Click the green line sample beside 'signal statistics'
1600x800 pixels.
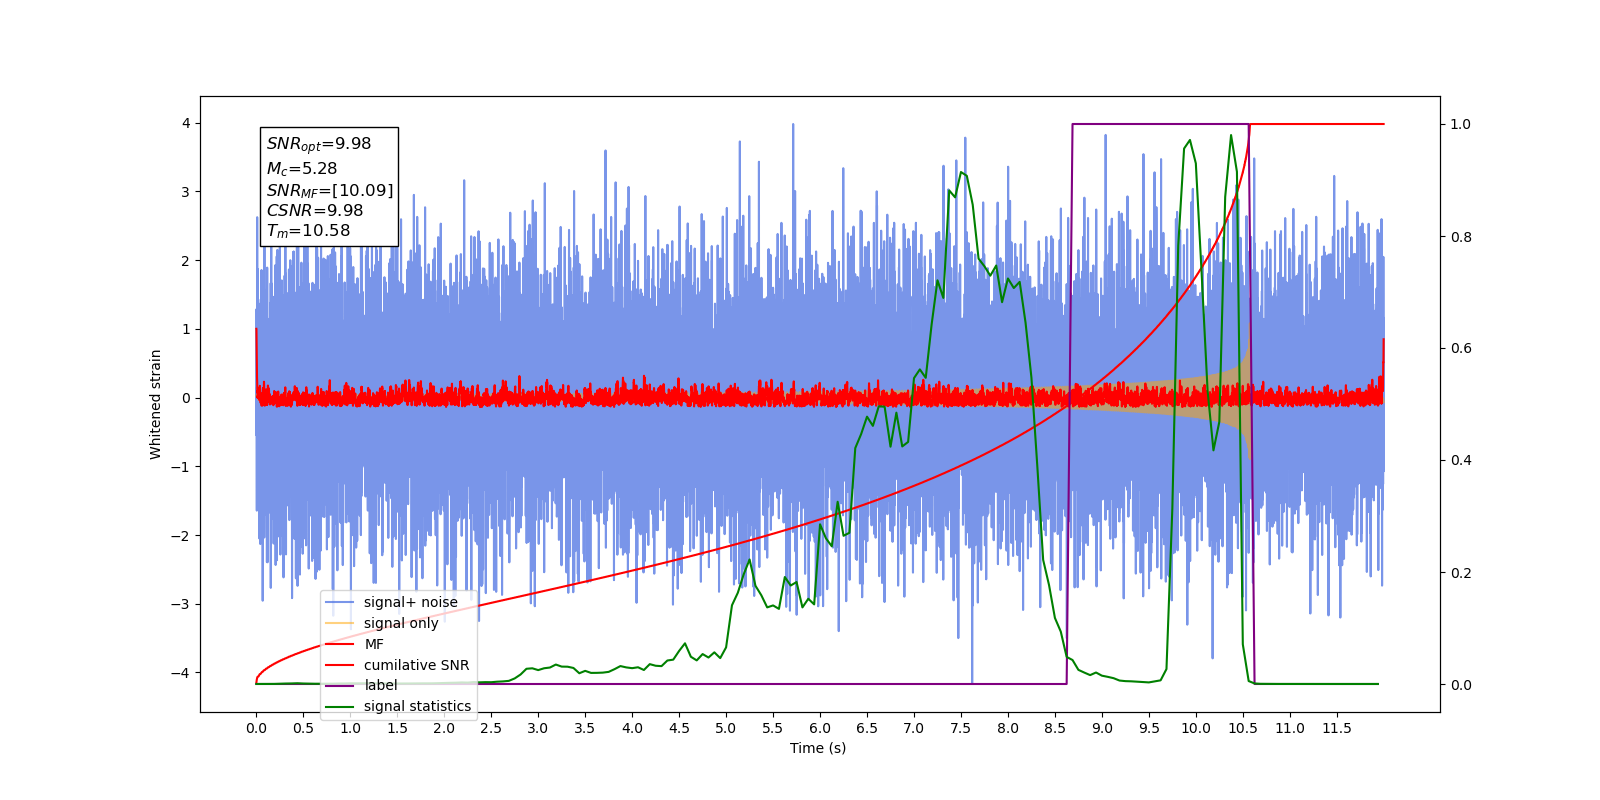click(340, 706)
